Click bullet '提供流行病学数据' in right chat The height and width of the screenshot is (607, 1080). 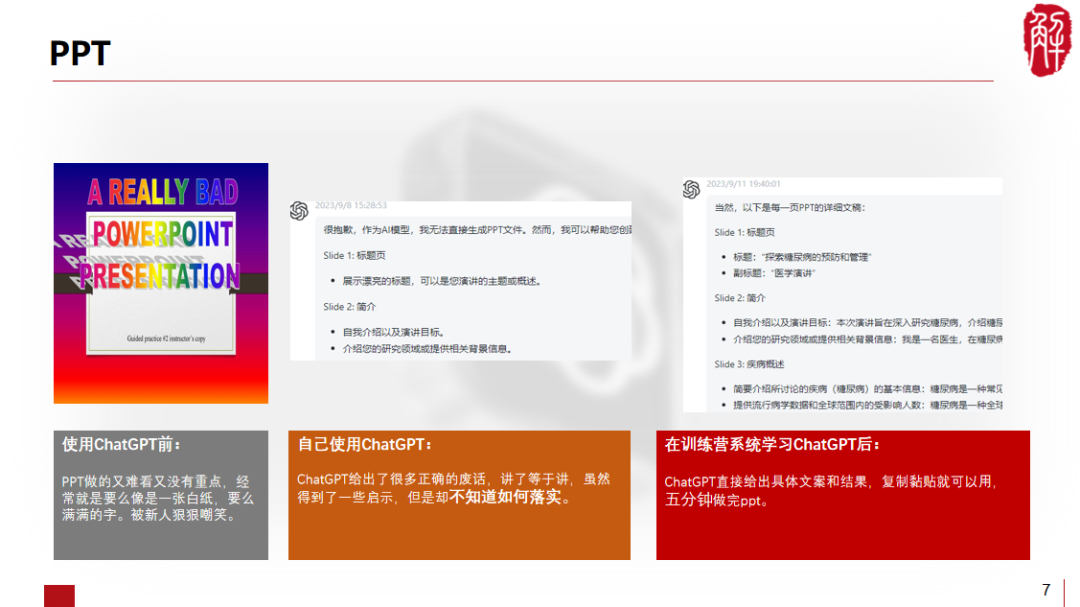tap(868, 405)
